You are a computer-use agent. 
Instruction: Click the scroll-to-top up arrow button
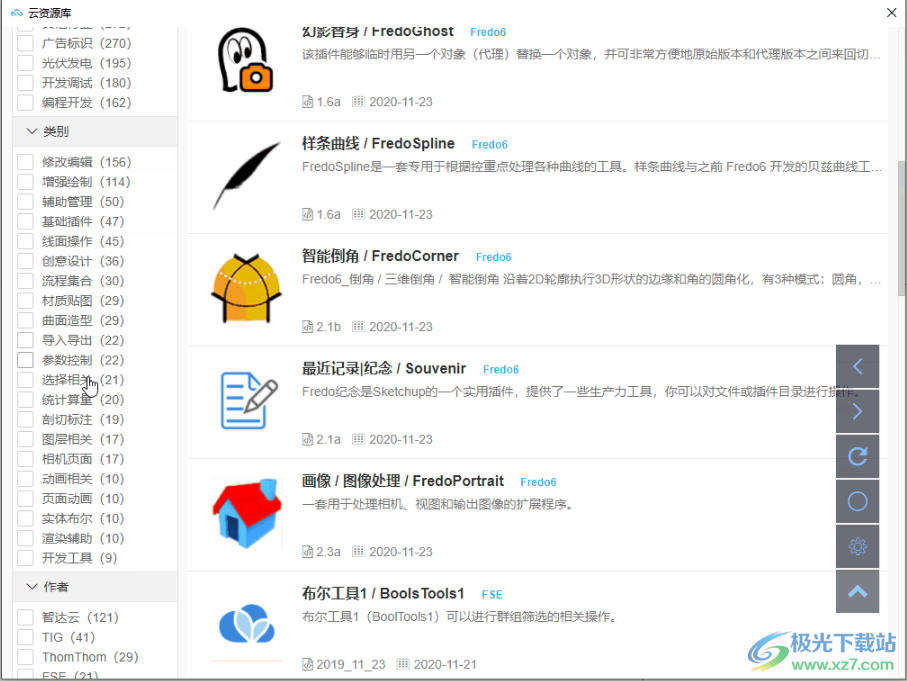coord(857,591)
